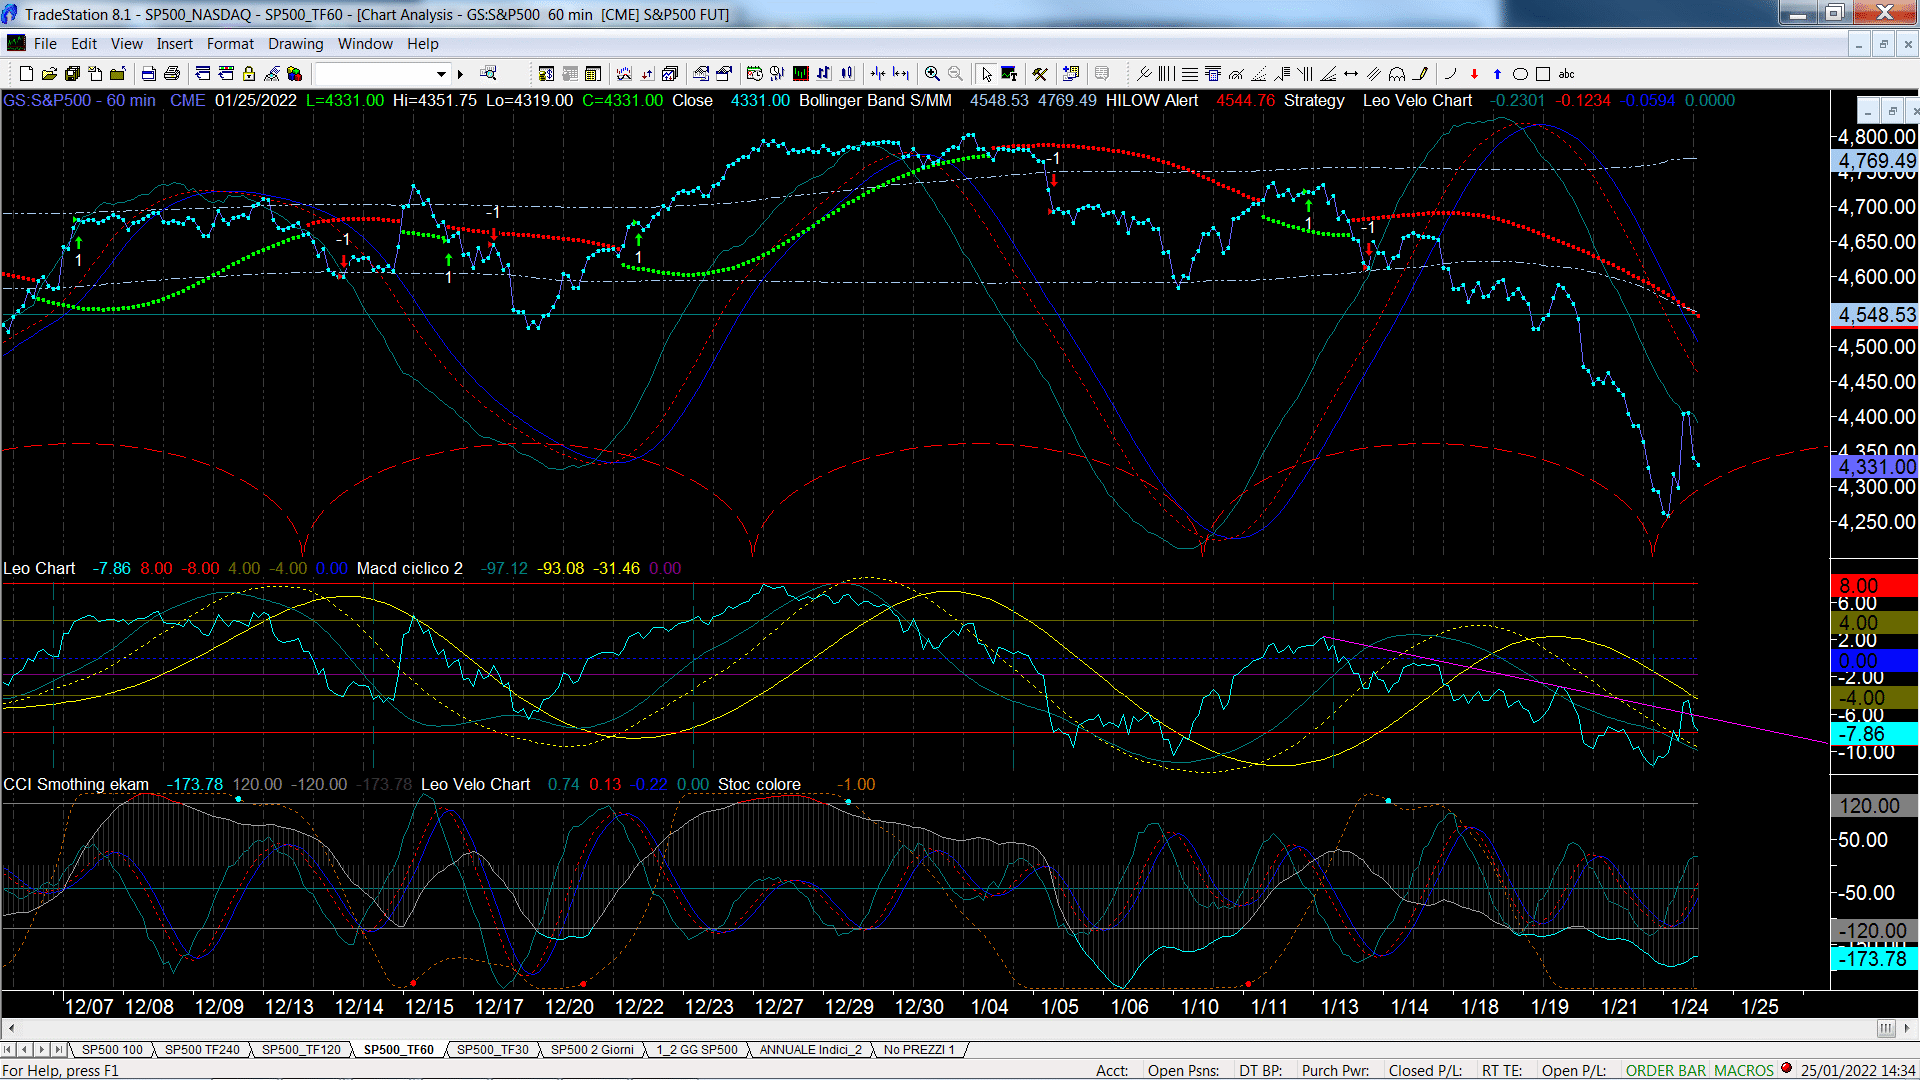Screen dimensions: 1920x1080
Task: Click the horizontal scrollbar thumb grip
Action: [1885, 1028]
